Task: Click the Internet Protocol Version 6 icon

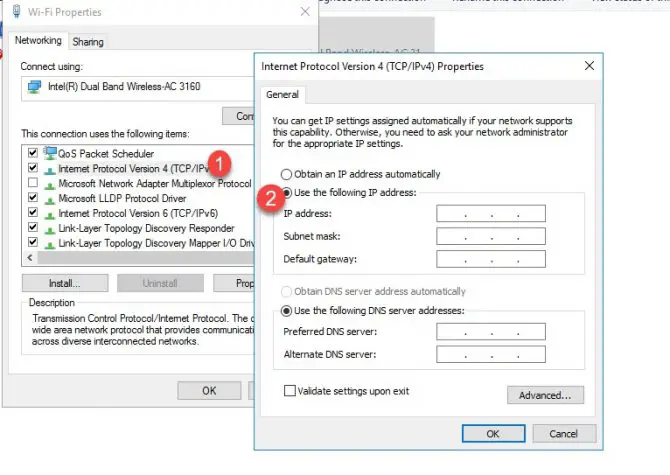Action: pos(50,214)
